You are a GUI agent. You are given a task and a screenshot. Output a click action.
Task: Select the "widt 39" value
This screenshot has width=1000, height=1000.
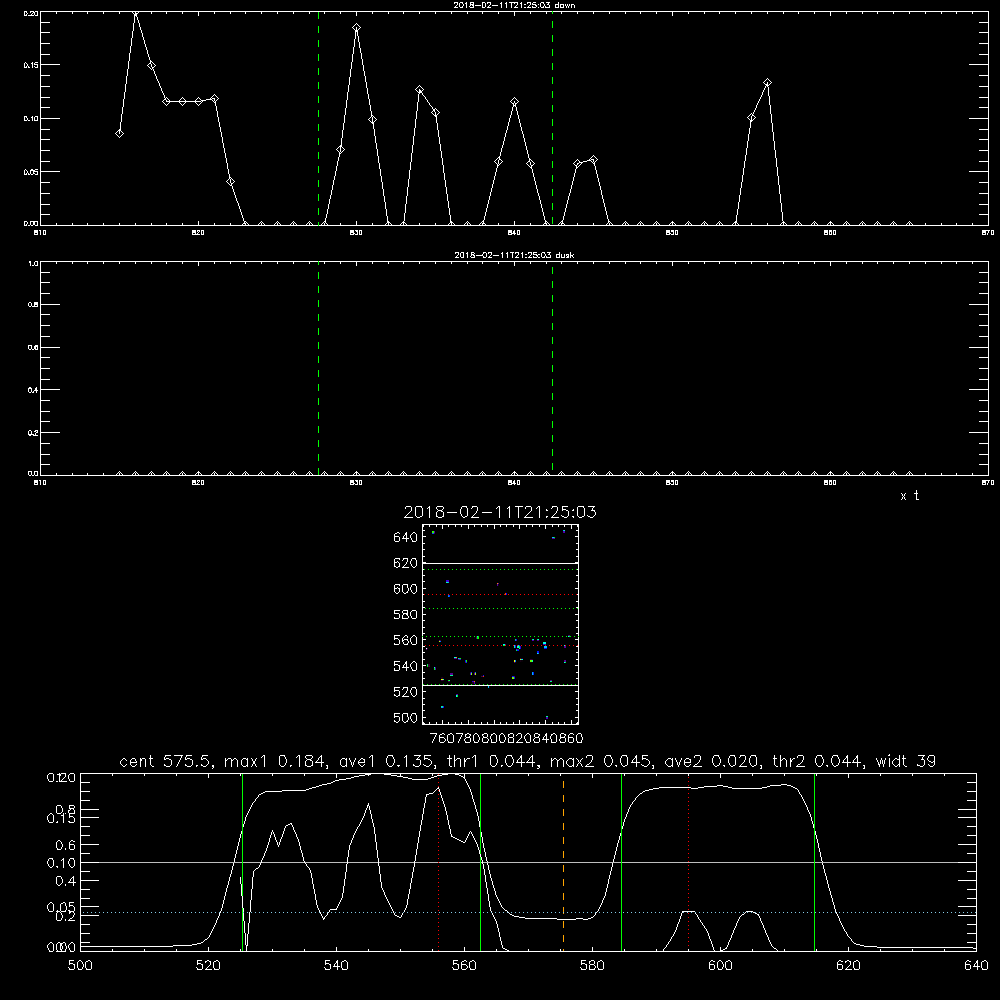906,761
